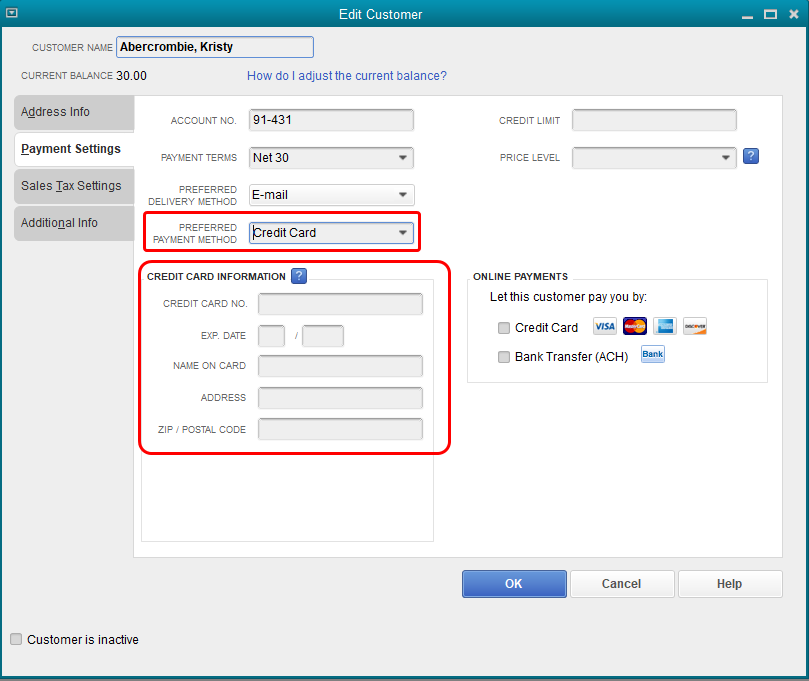Click the expiration month field
Screen dimensions: 809x681
click(271, 336)
